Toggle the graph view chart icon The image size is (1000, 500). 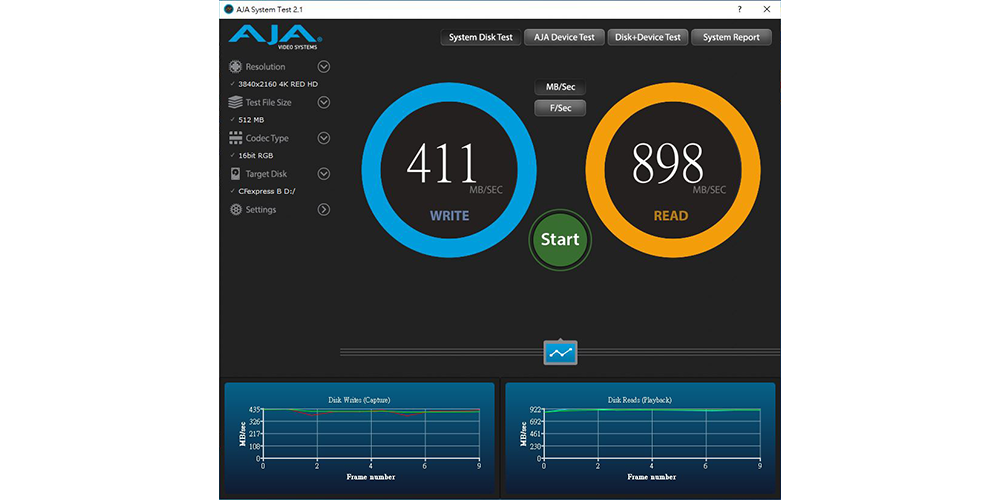click(x=560, y=352)
